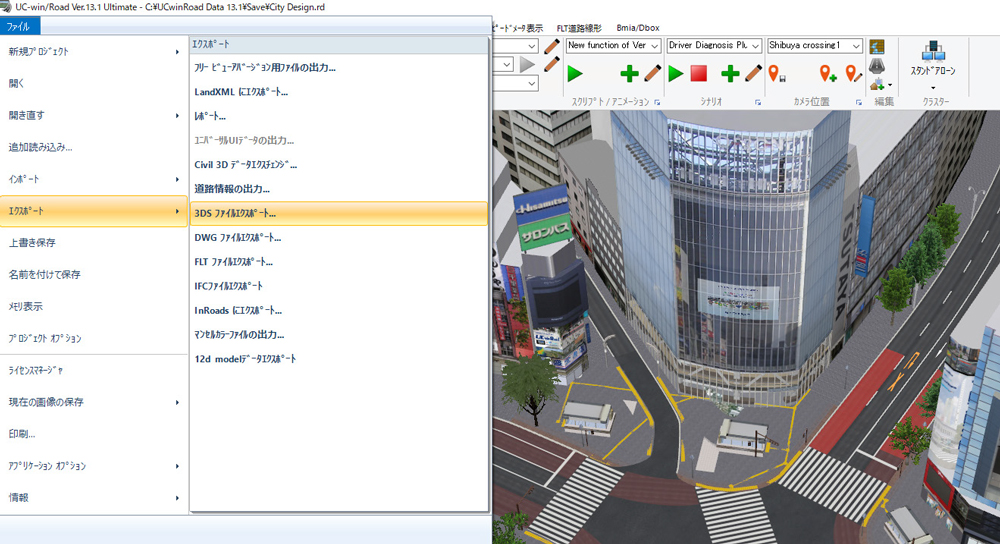The image size is (1000, 544).
Task: Click the upper pencil icon beside the top dropdown
Action: [x=552, y=46]
